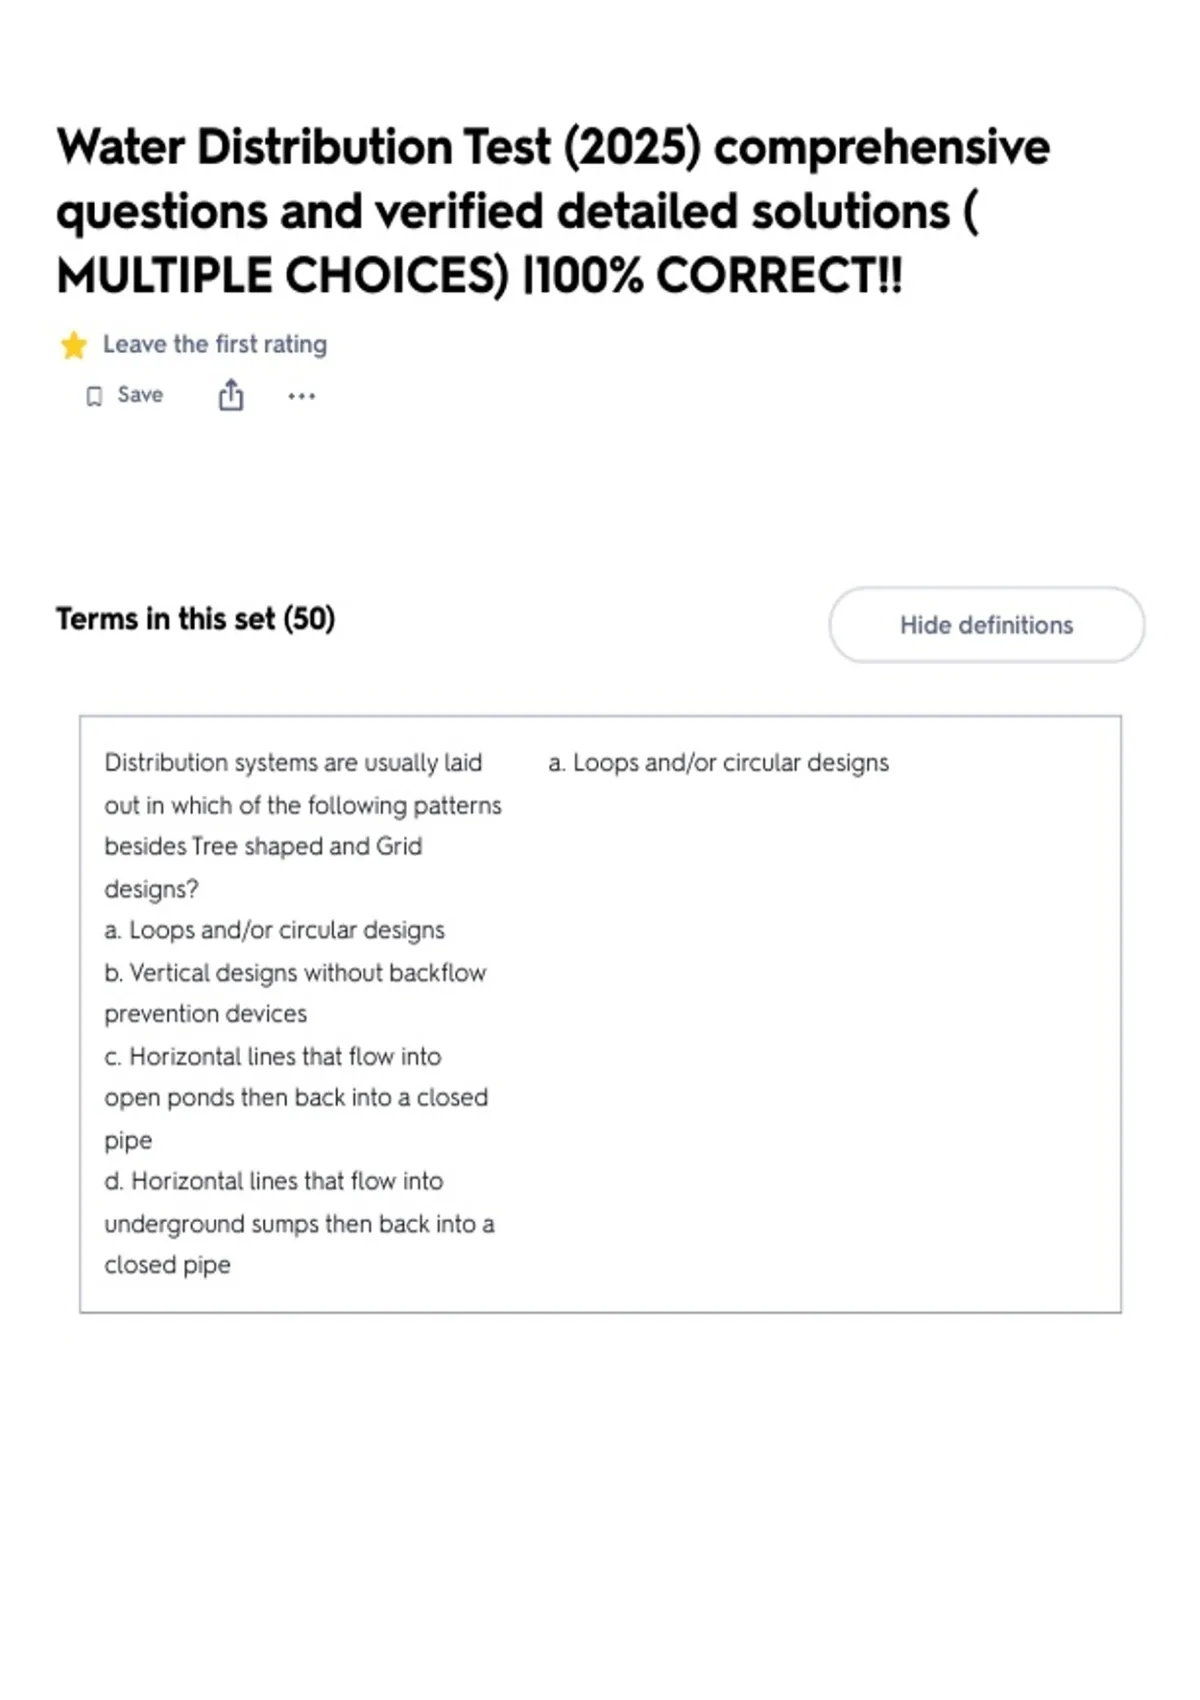Image resolution: width=1200 pixels, height=1700 pixels.
Task: Click the flashcard term card border area
Action: 600,1014
